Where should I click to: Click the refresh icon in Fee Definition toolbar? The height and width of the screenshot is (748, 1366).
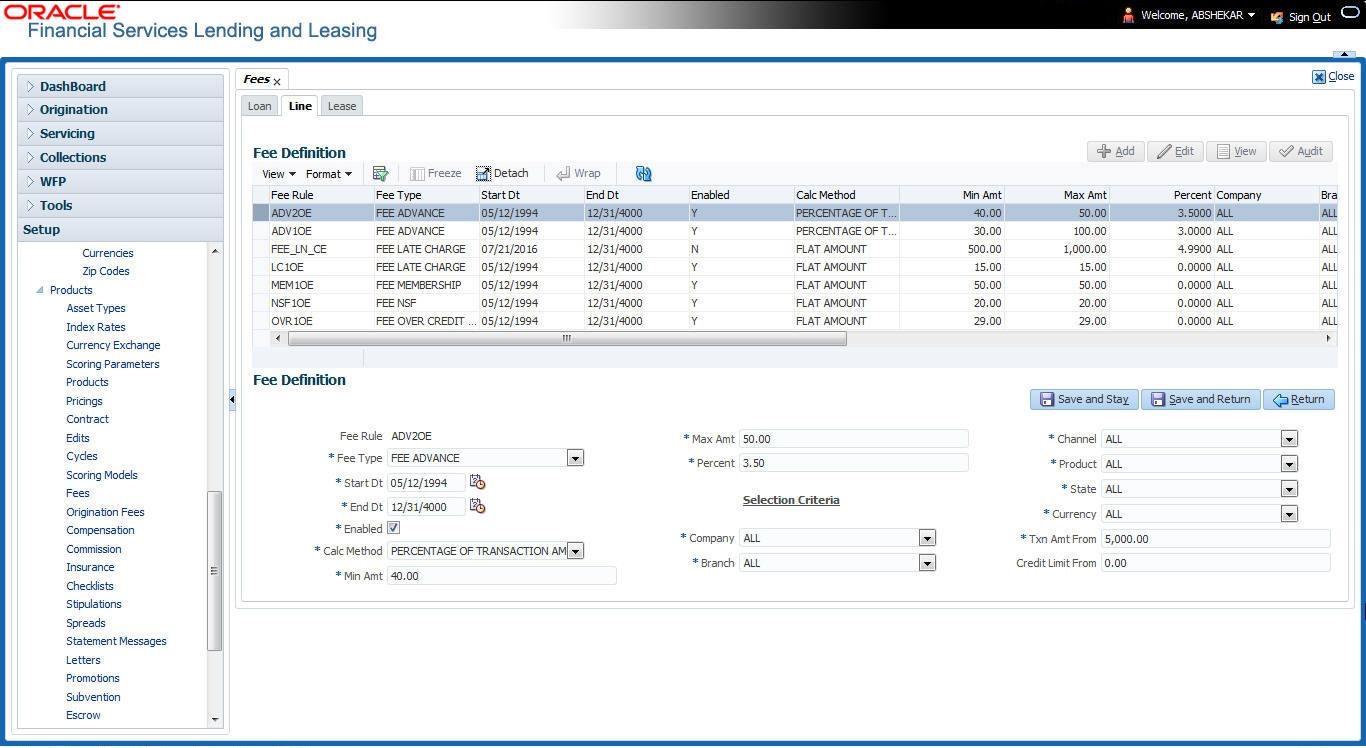643,173
